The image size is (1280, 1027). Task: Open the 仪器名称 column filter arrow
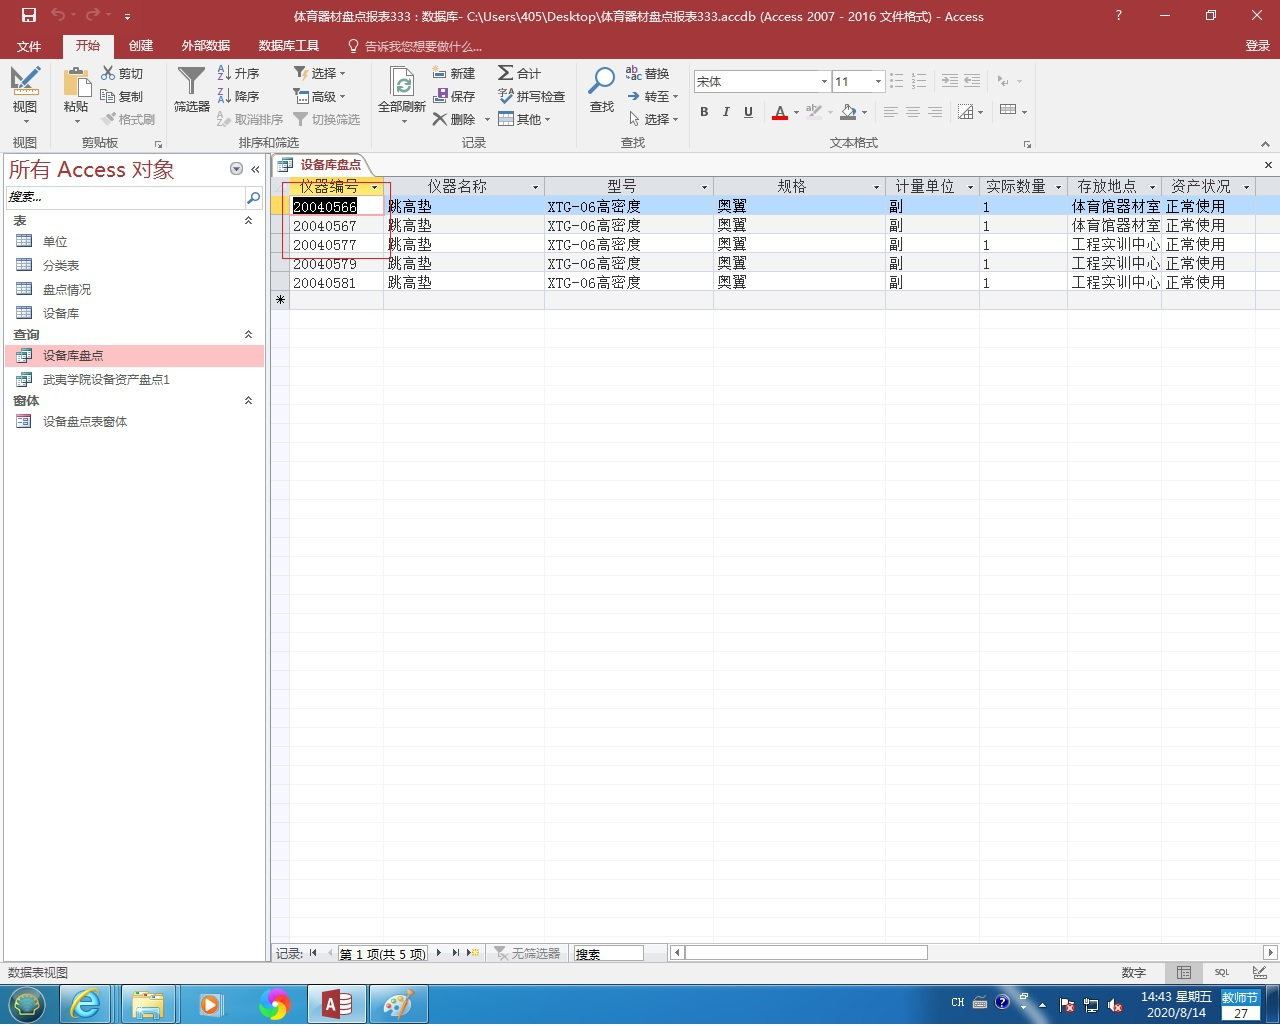pos(535,187)
